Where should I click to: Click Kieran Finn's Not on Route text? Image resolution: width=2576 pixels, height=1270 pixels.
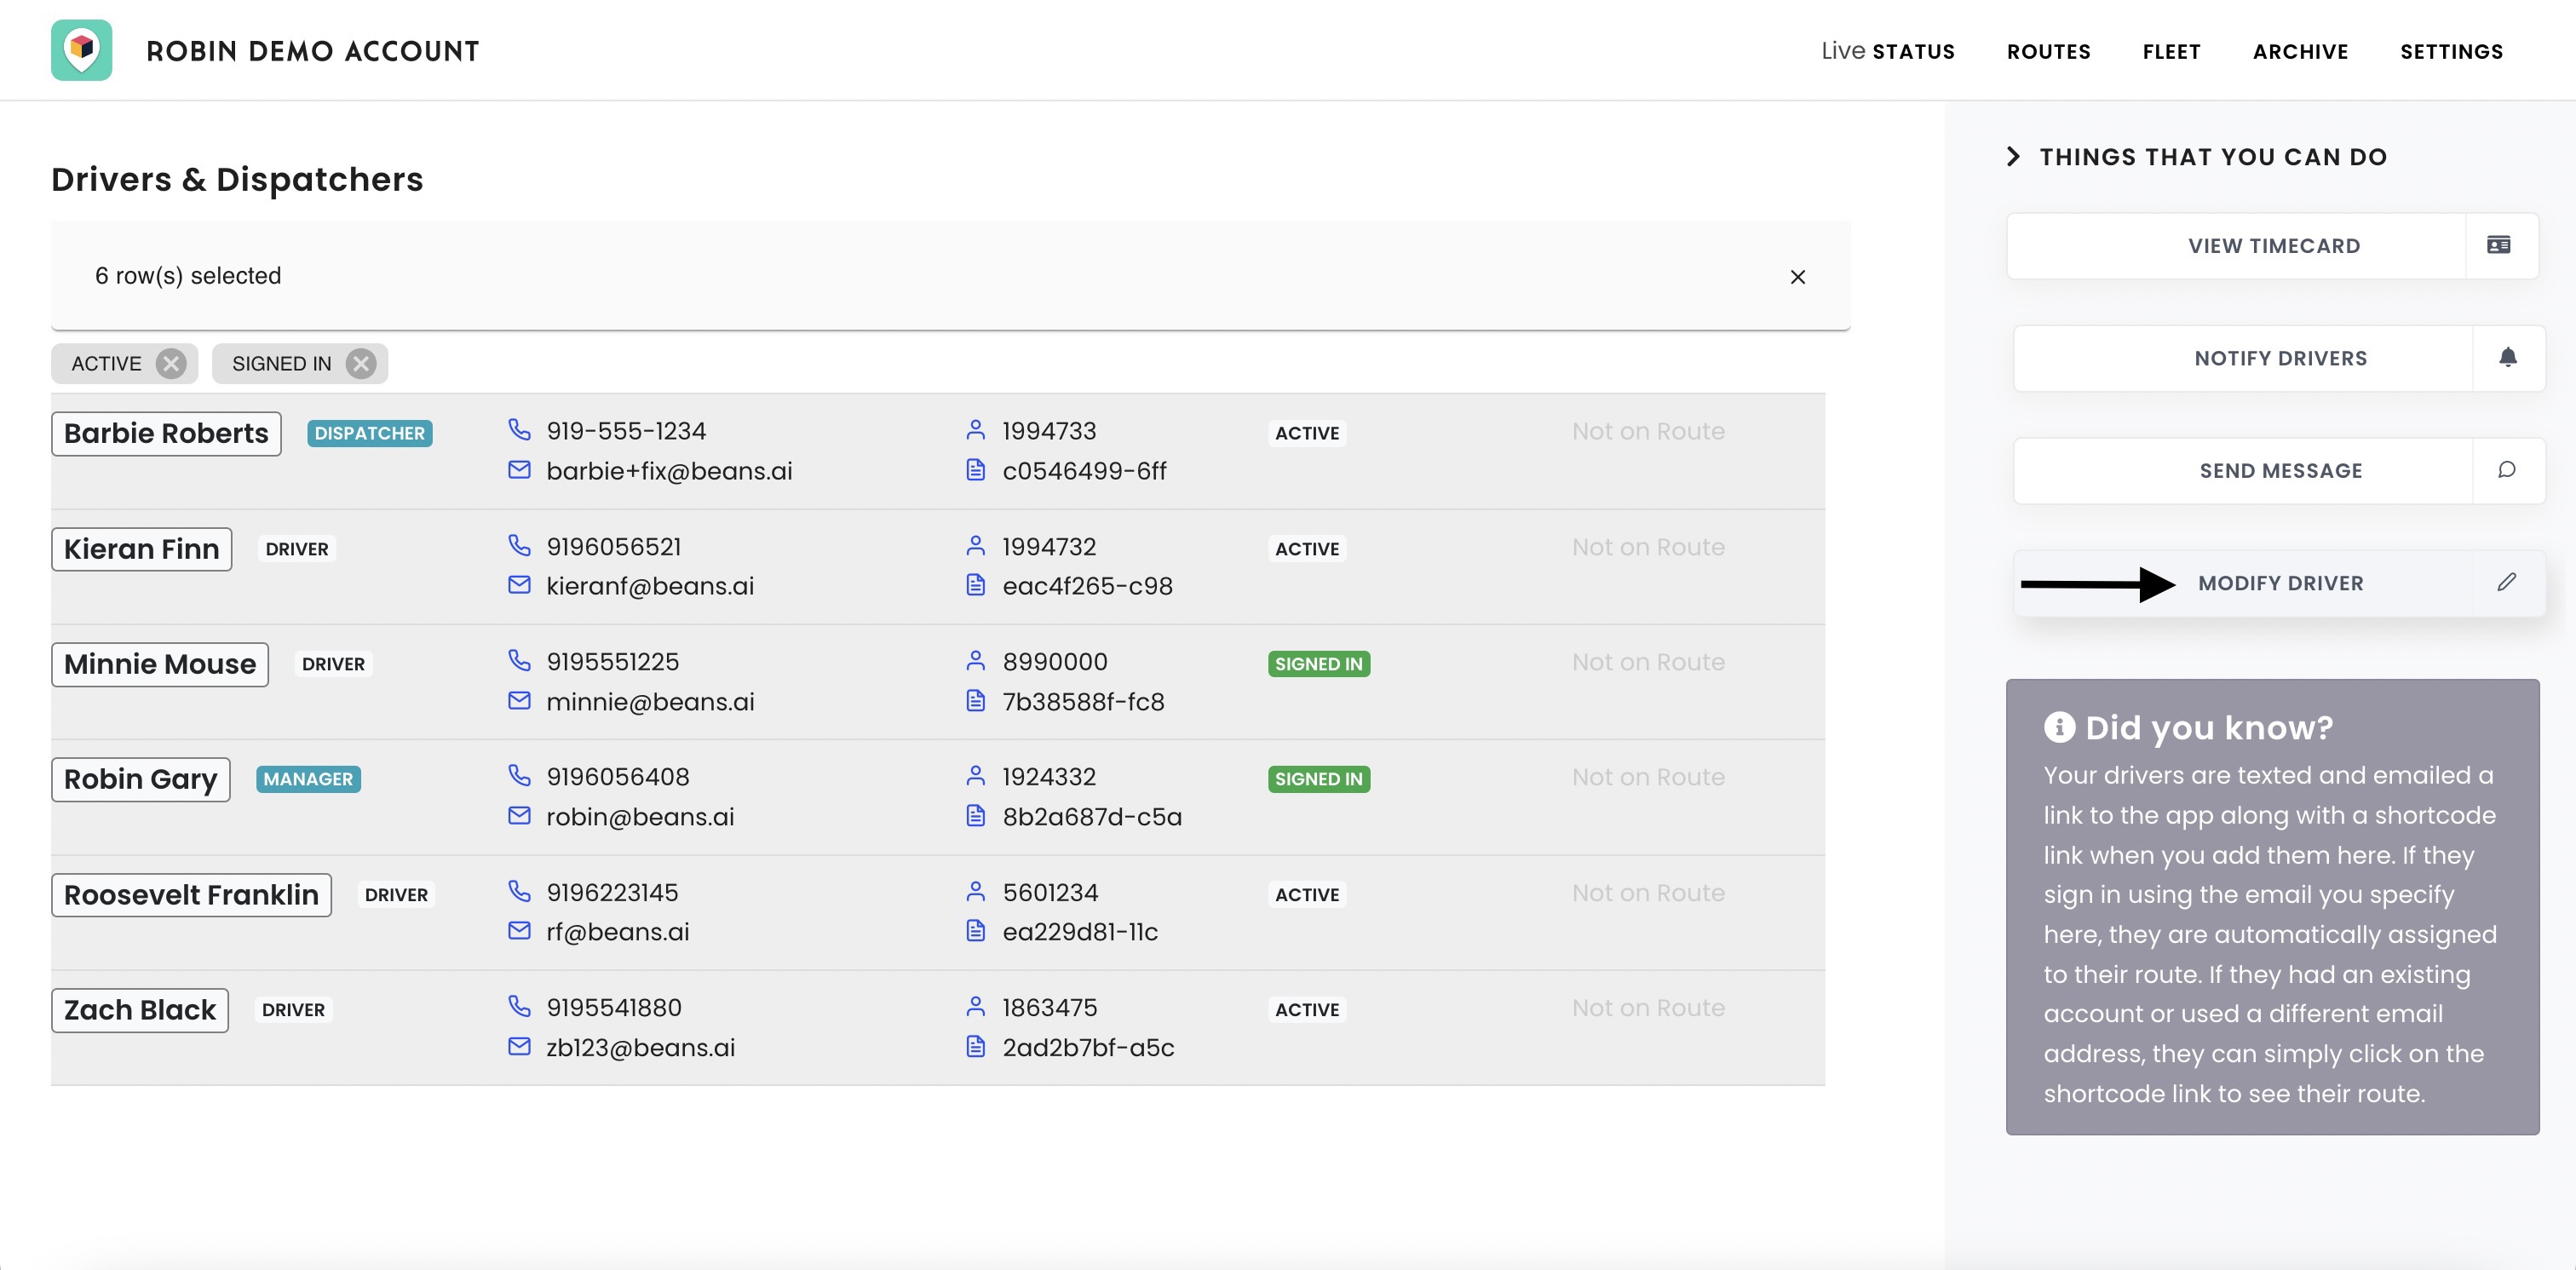click(x=1648, y=547)
